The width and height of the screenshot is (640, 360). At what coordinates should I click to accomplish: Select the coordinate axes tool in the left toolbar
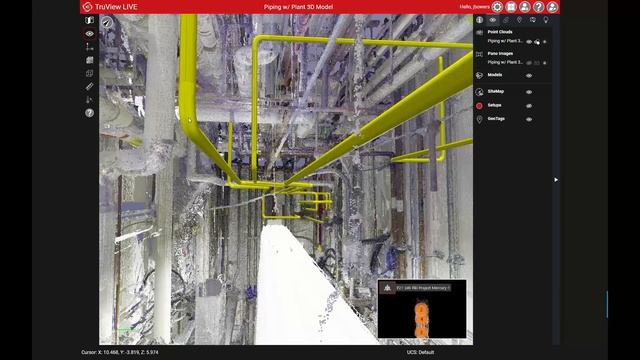pos(89,47)
